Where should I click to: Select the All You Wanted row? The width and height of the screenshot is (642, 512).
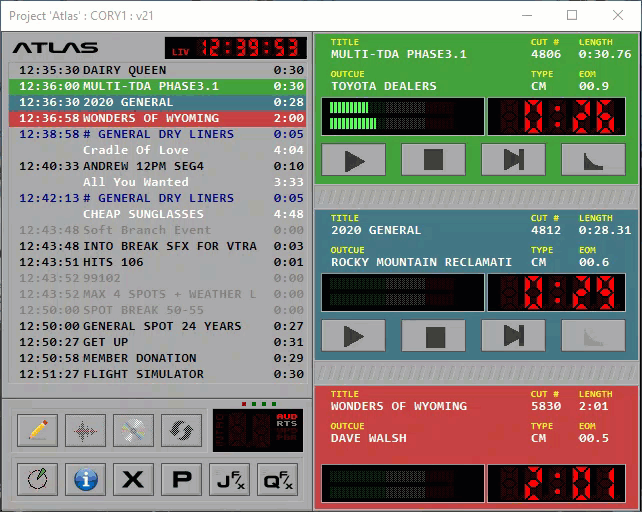pyautogui.click(x=157, y=182)
